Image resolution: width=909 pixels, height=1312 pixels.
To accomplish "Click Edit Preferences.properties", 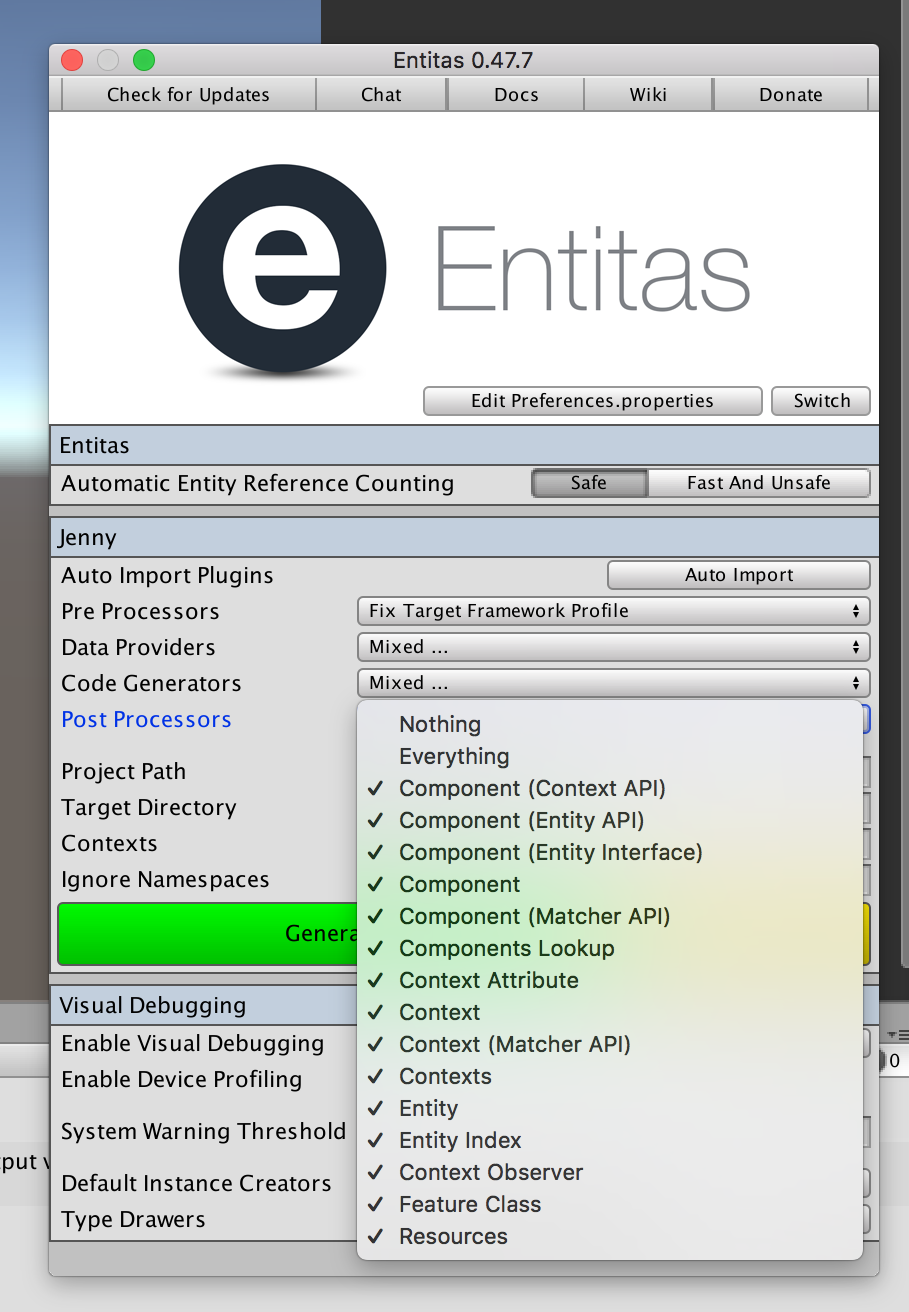I will tap(592, 401).
